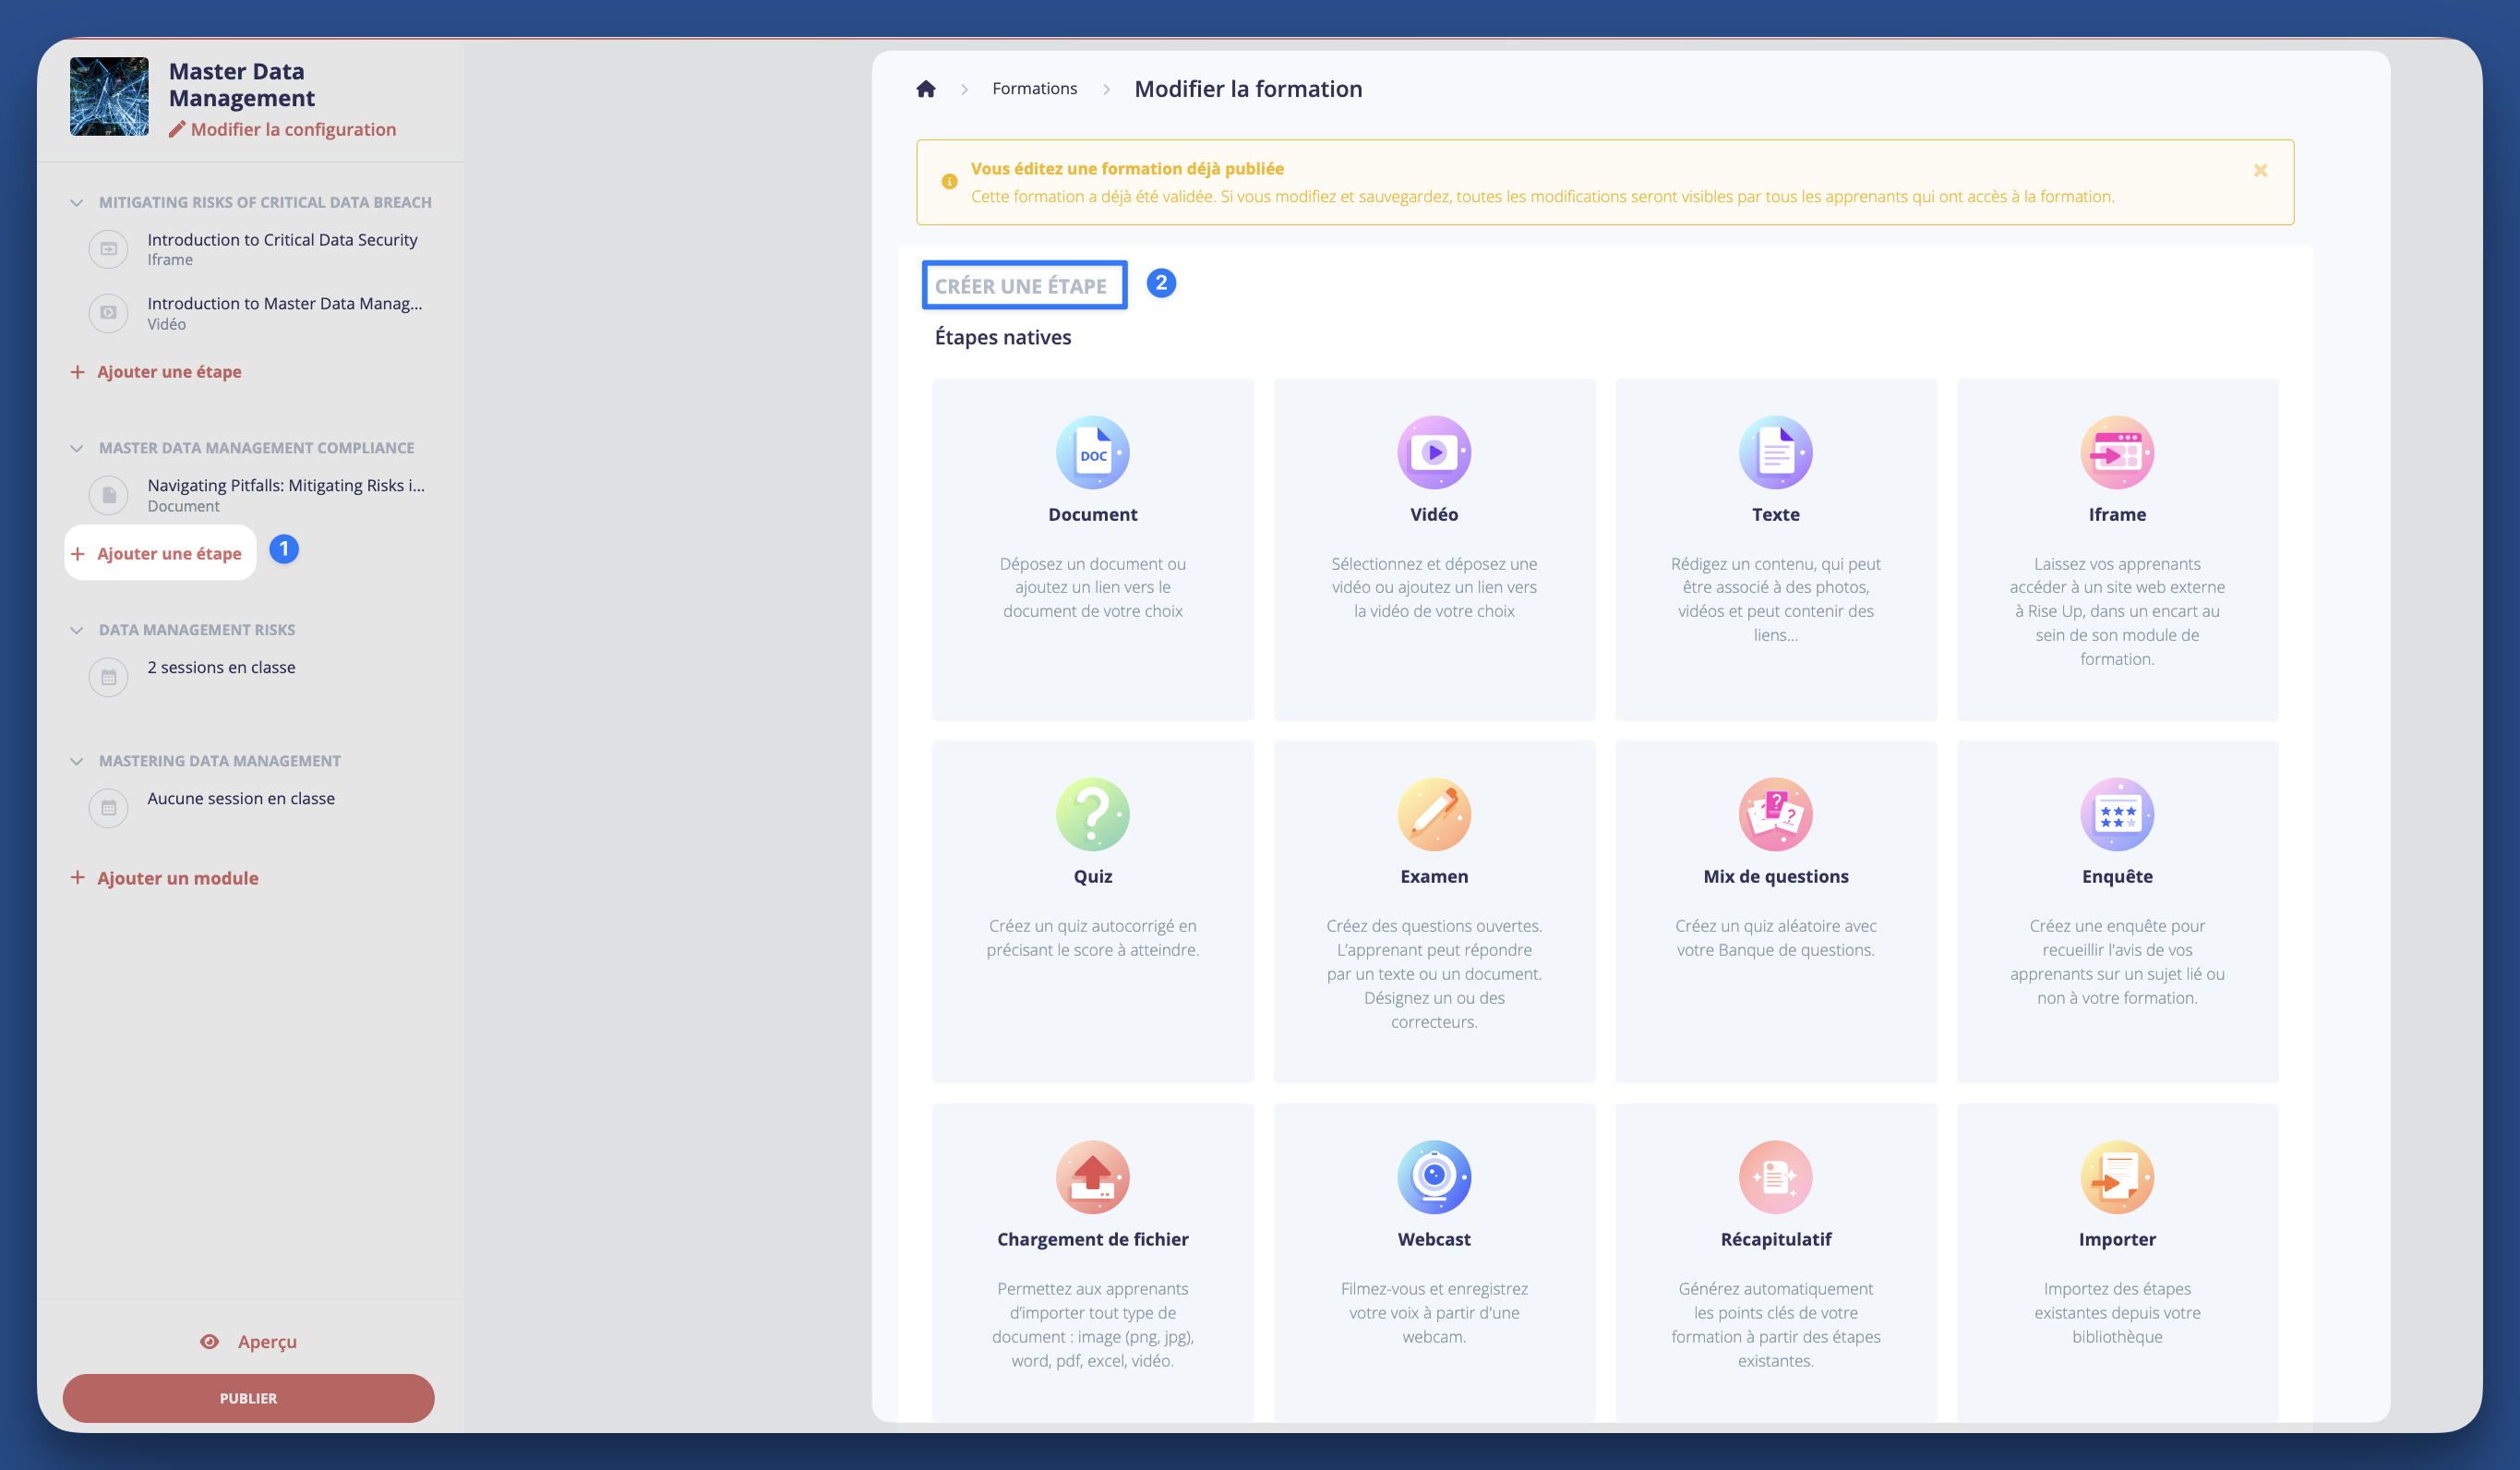2520x1470 pixels.
Task: Select the Document step type icon
Action: pos(1092,452)
